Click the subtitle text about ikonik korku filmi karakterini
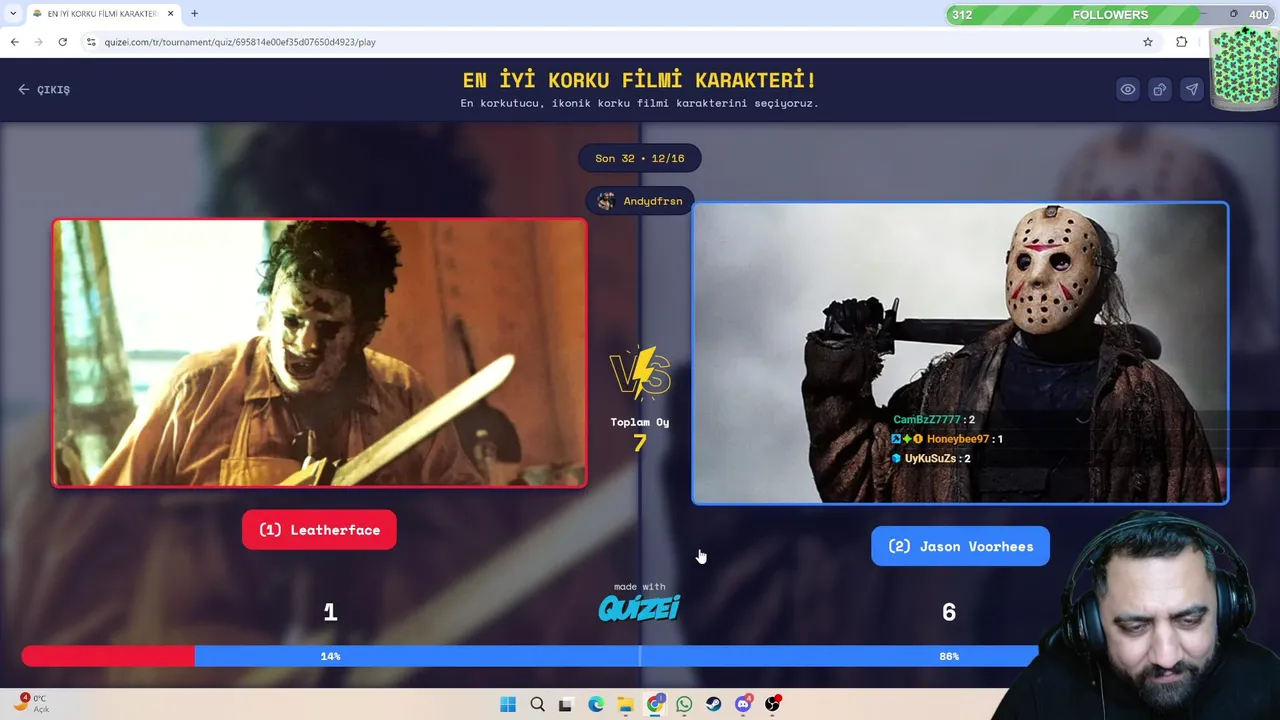The width and height of the screenshot is (1280, 720). [640, 103]
